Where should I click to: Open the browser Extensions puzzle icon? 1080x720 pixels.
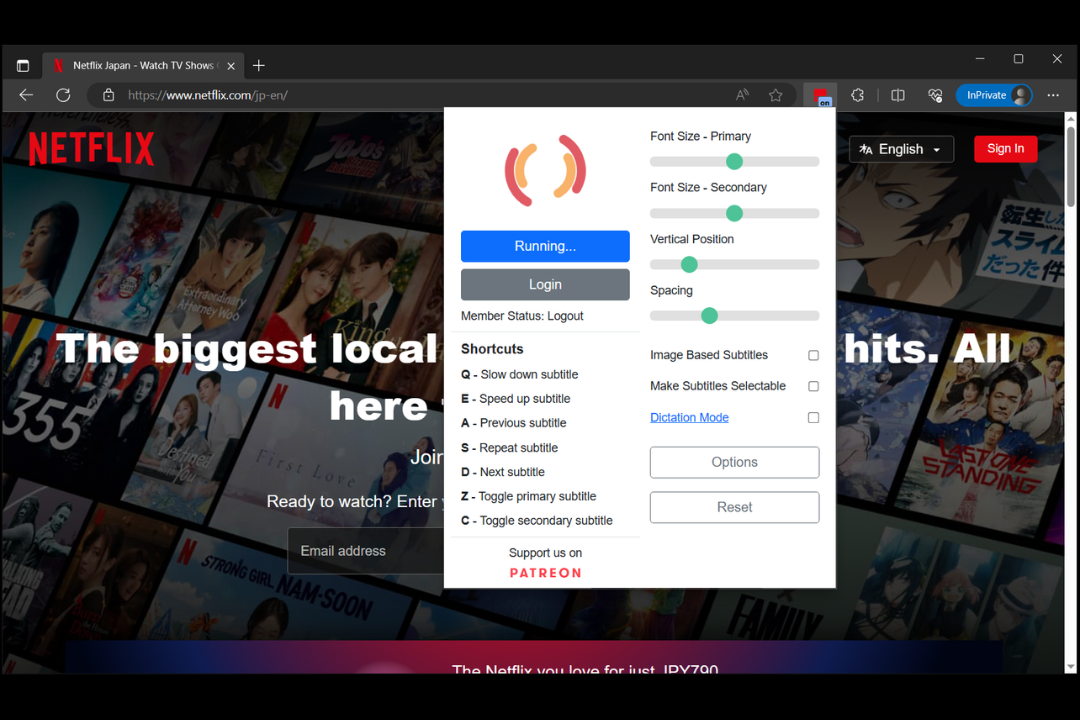coord(858,95)
